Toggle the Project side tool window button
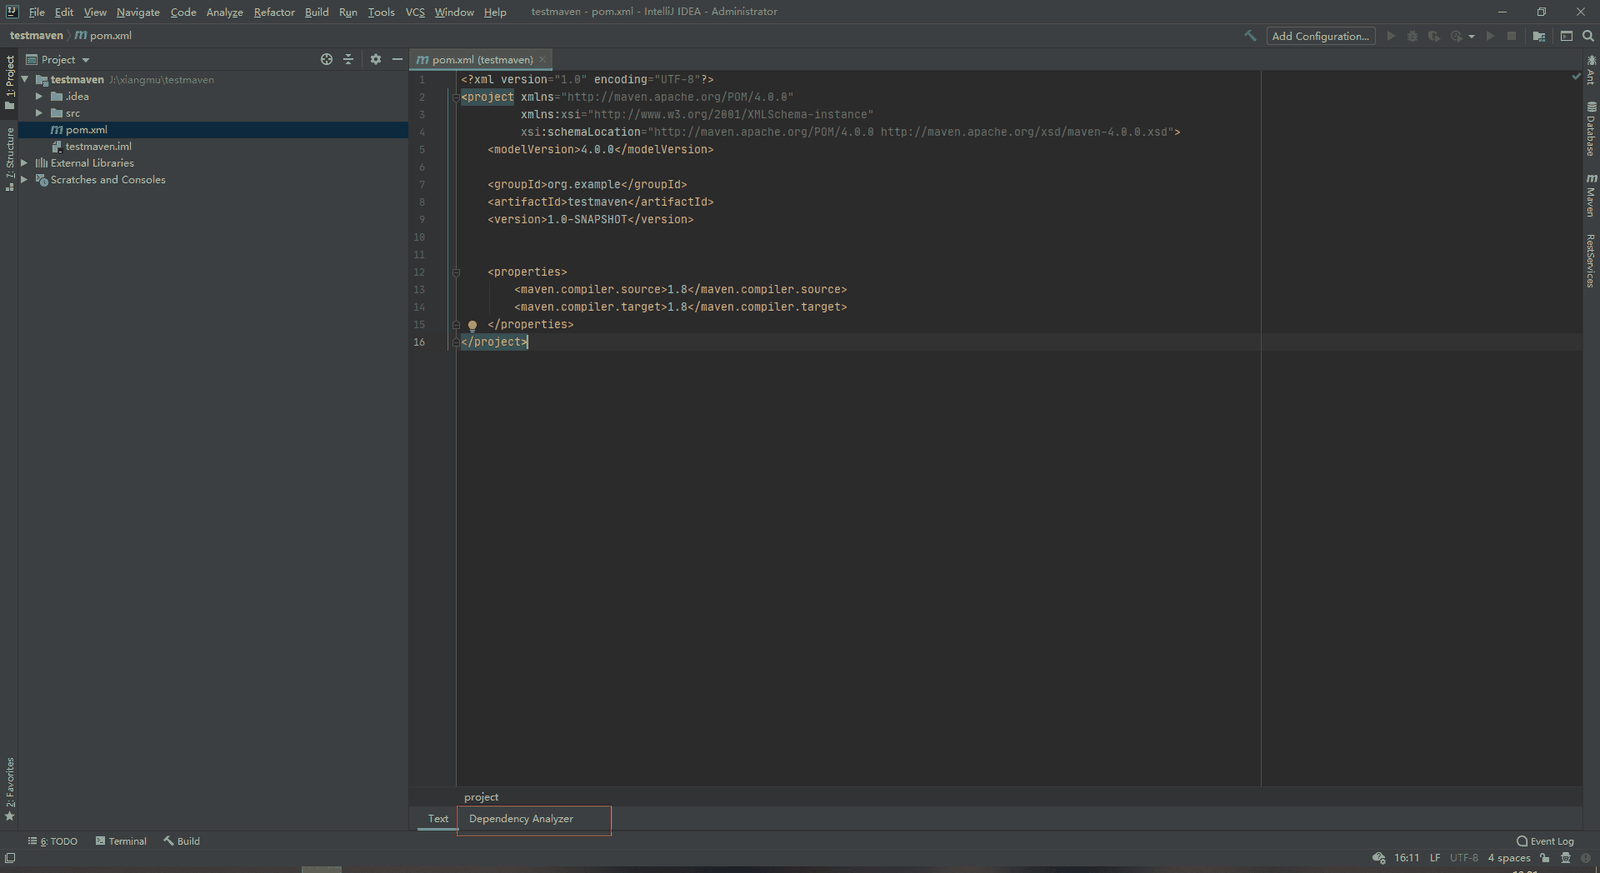The height and width of the screenshot is (873, 1600). click(10, 83)
